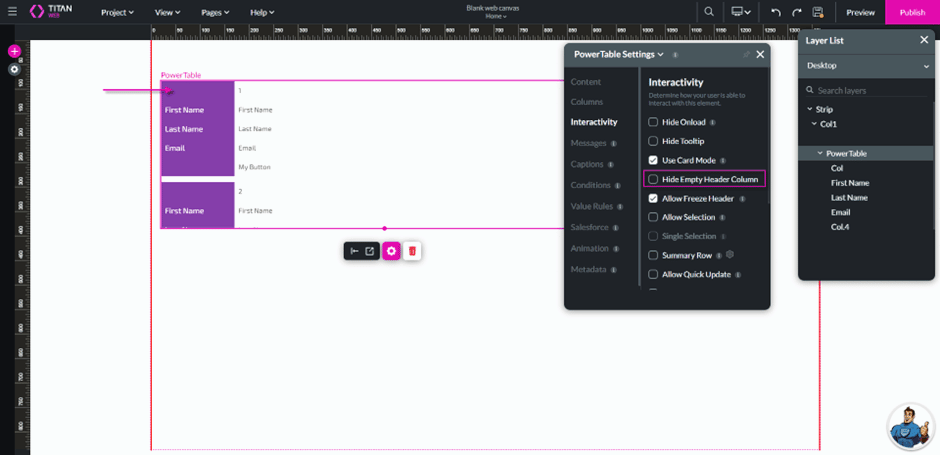Screen dimensions: 940x455
Task: Collapse the PowerTable node in layer tree
Action: (x=820, y=154)
